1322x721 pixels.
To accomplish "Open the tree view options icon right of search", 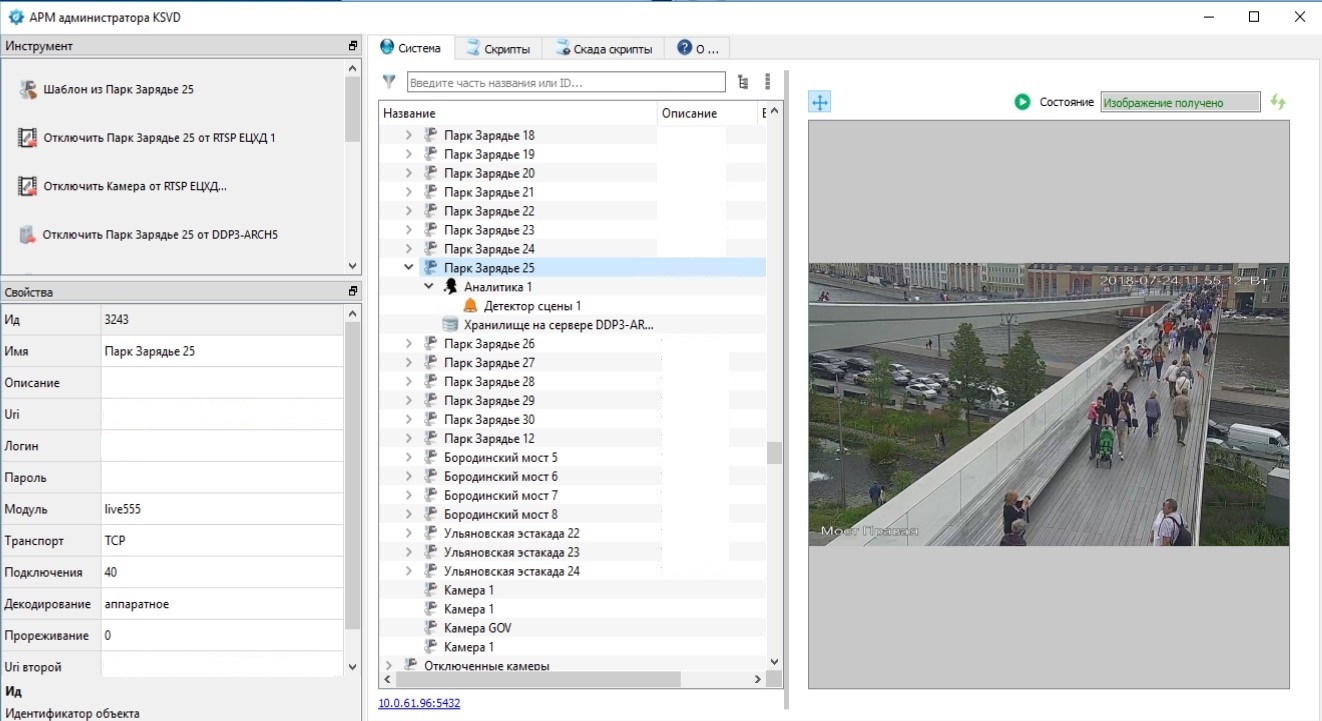I will [742, 81].
